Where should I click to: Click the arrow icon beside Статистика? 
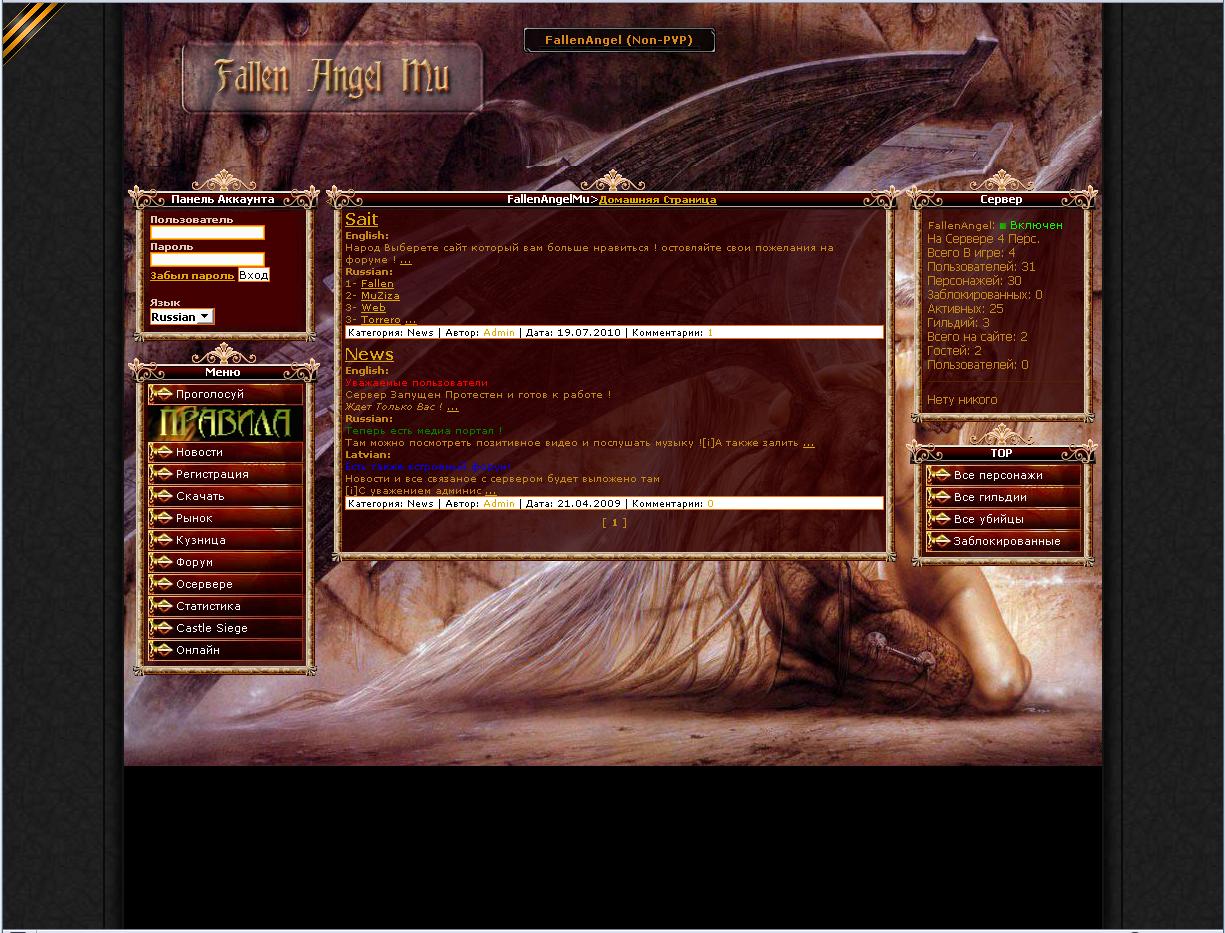[x=161, y=606]
